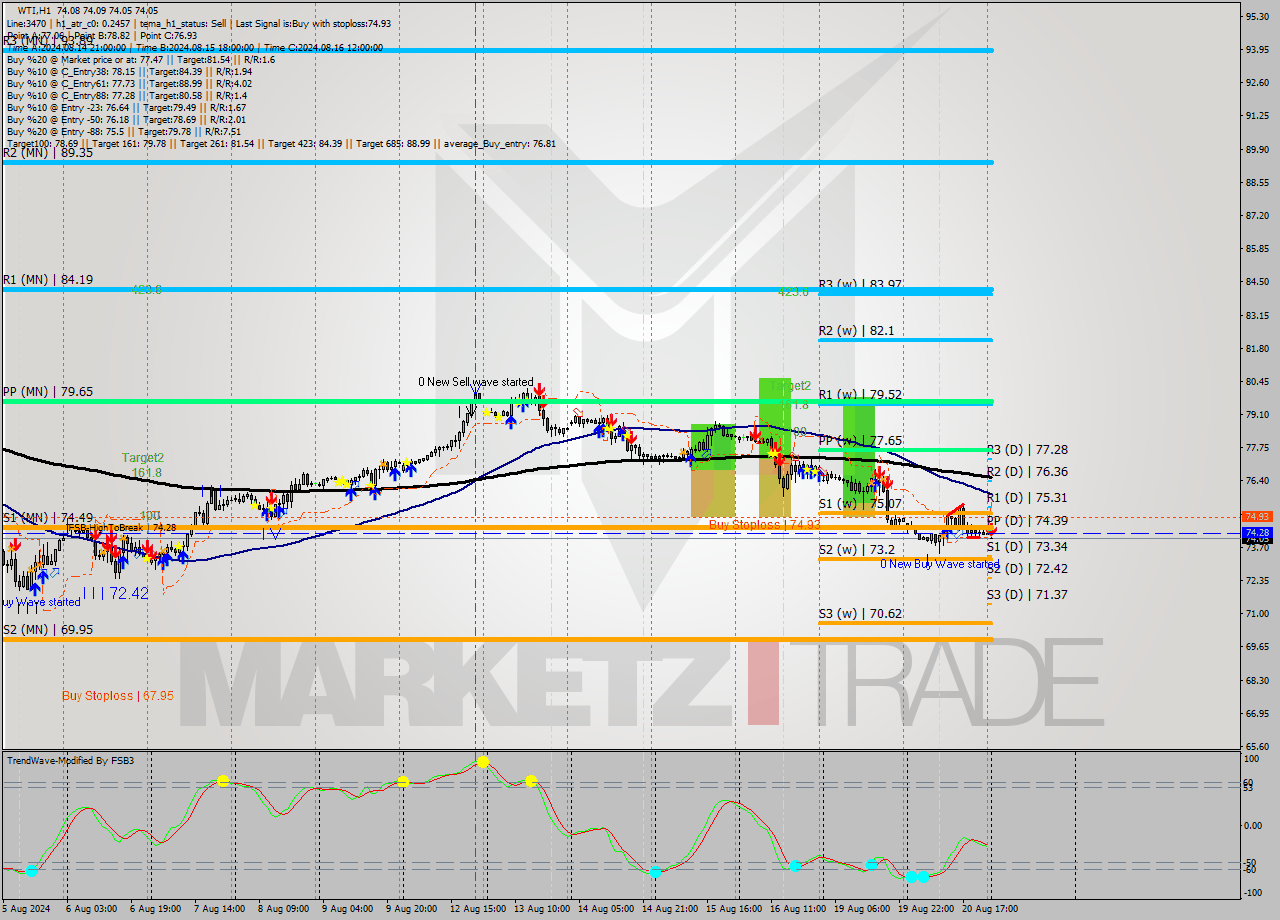Select the S3 (w) | 70.62 label

[x=861, y=614]
